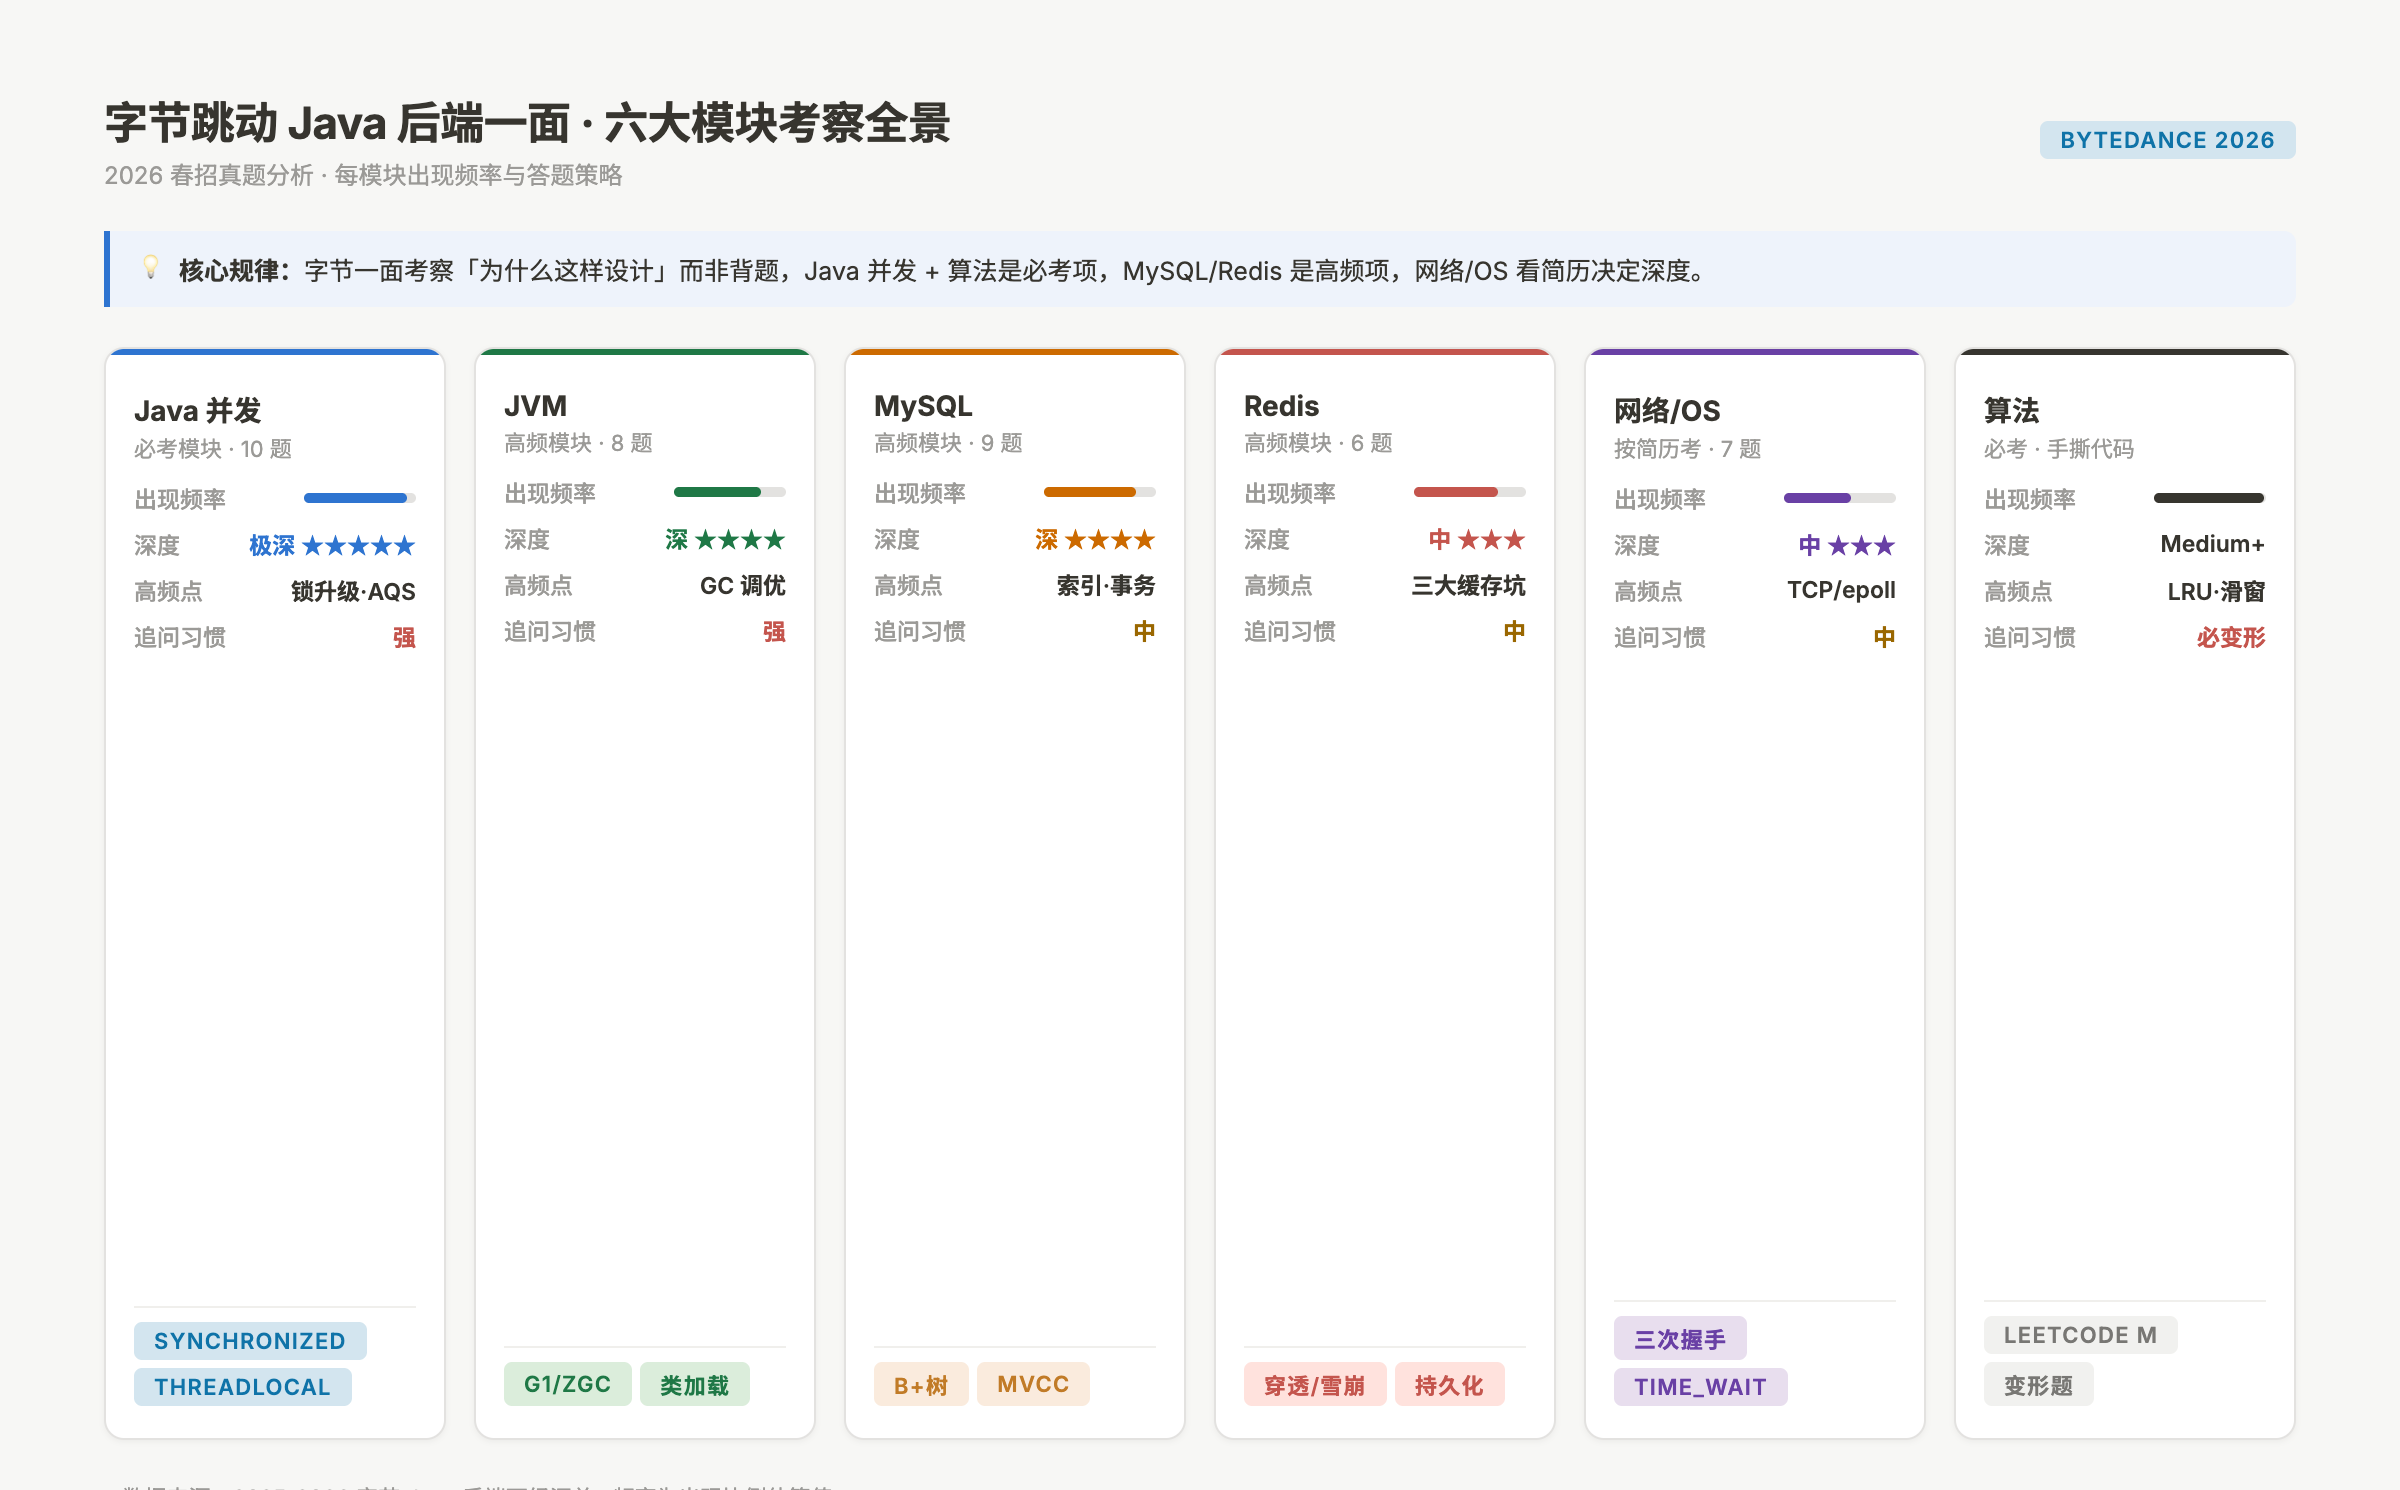Click 必考 · 手撕代码 subtitle
Screen dimensions: 2400x1490
[x=2059, y=449]
